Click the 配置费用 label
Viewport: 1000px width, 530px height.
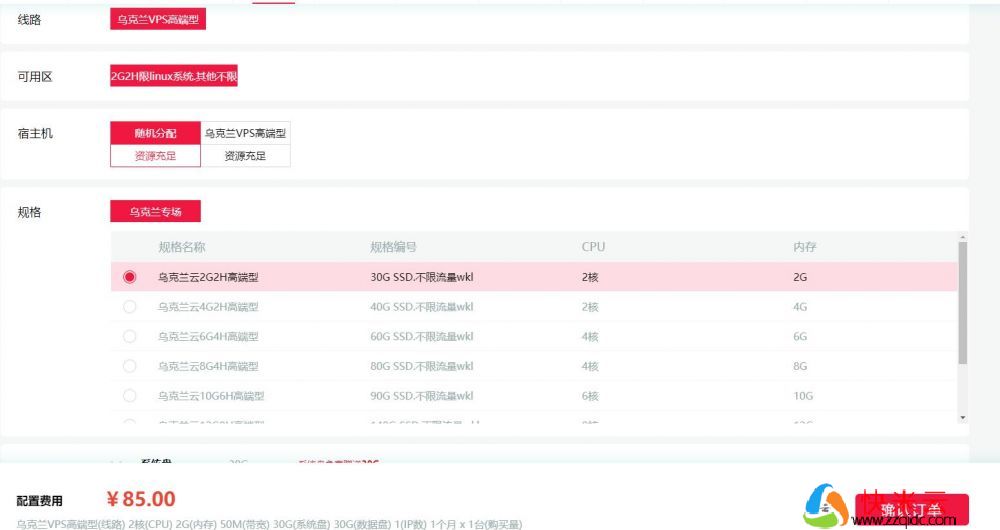40,501
